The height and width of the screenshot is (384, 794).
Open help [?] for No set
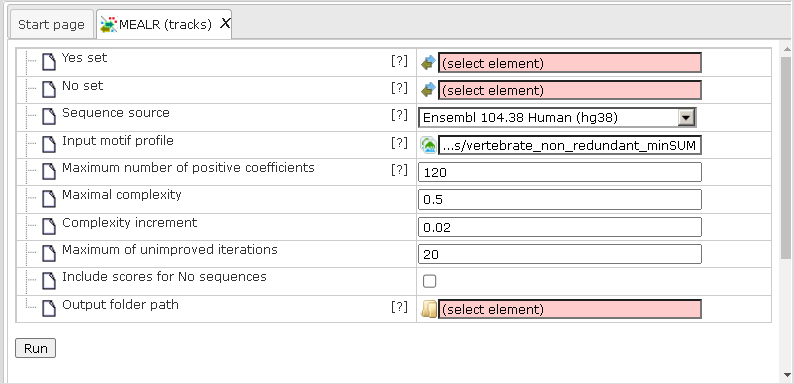pos(399,89)
